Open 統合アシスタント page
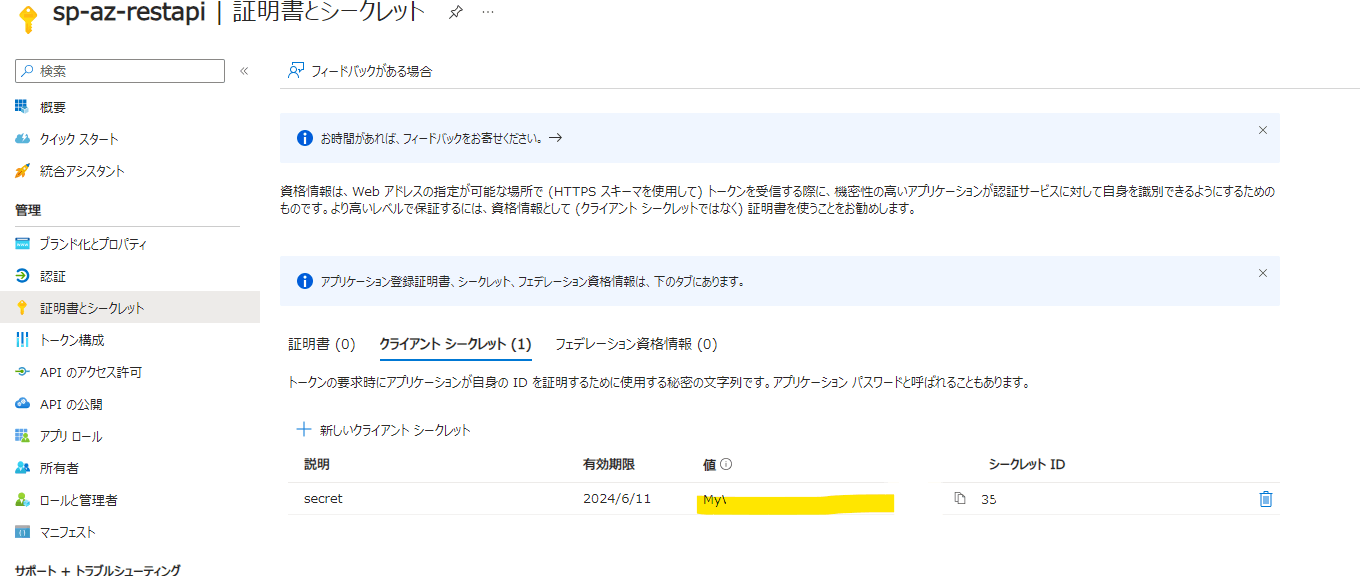 click(82, 171)
